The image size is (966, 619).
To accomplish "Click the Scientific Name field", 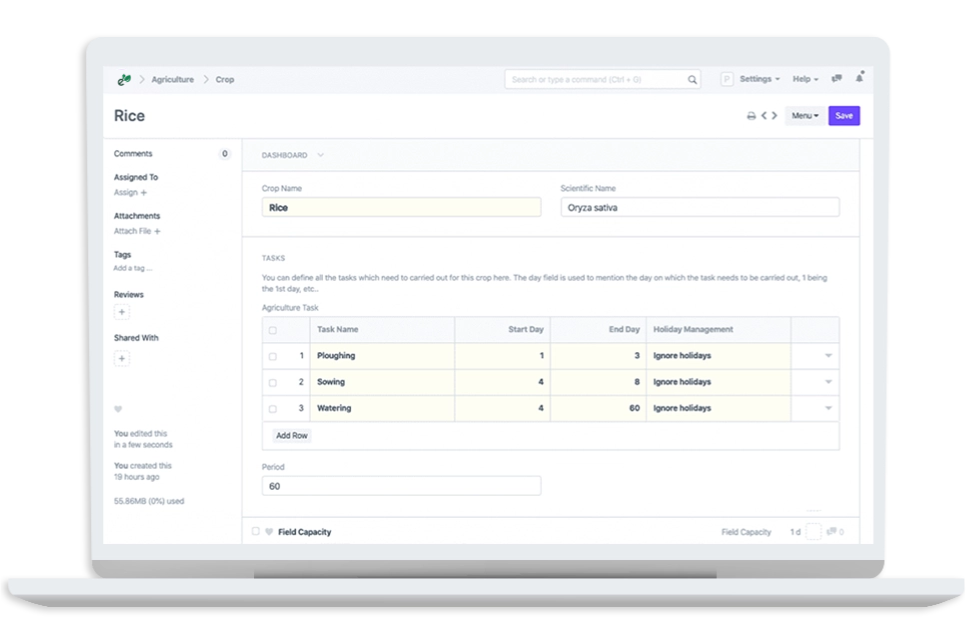I will 700,208.
